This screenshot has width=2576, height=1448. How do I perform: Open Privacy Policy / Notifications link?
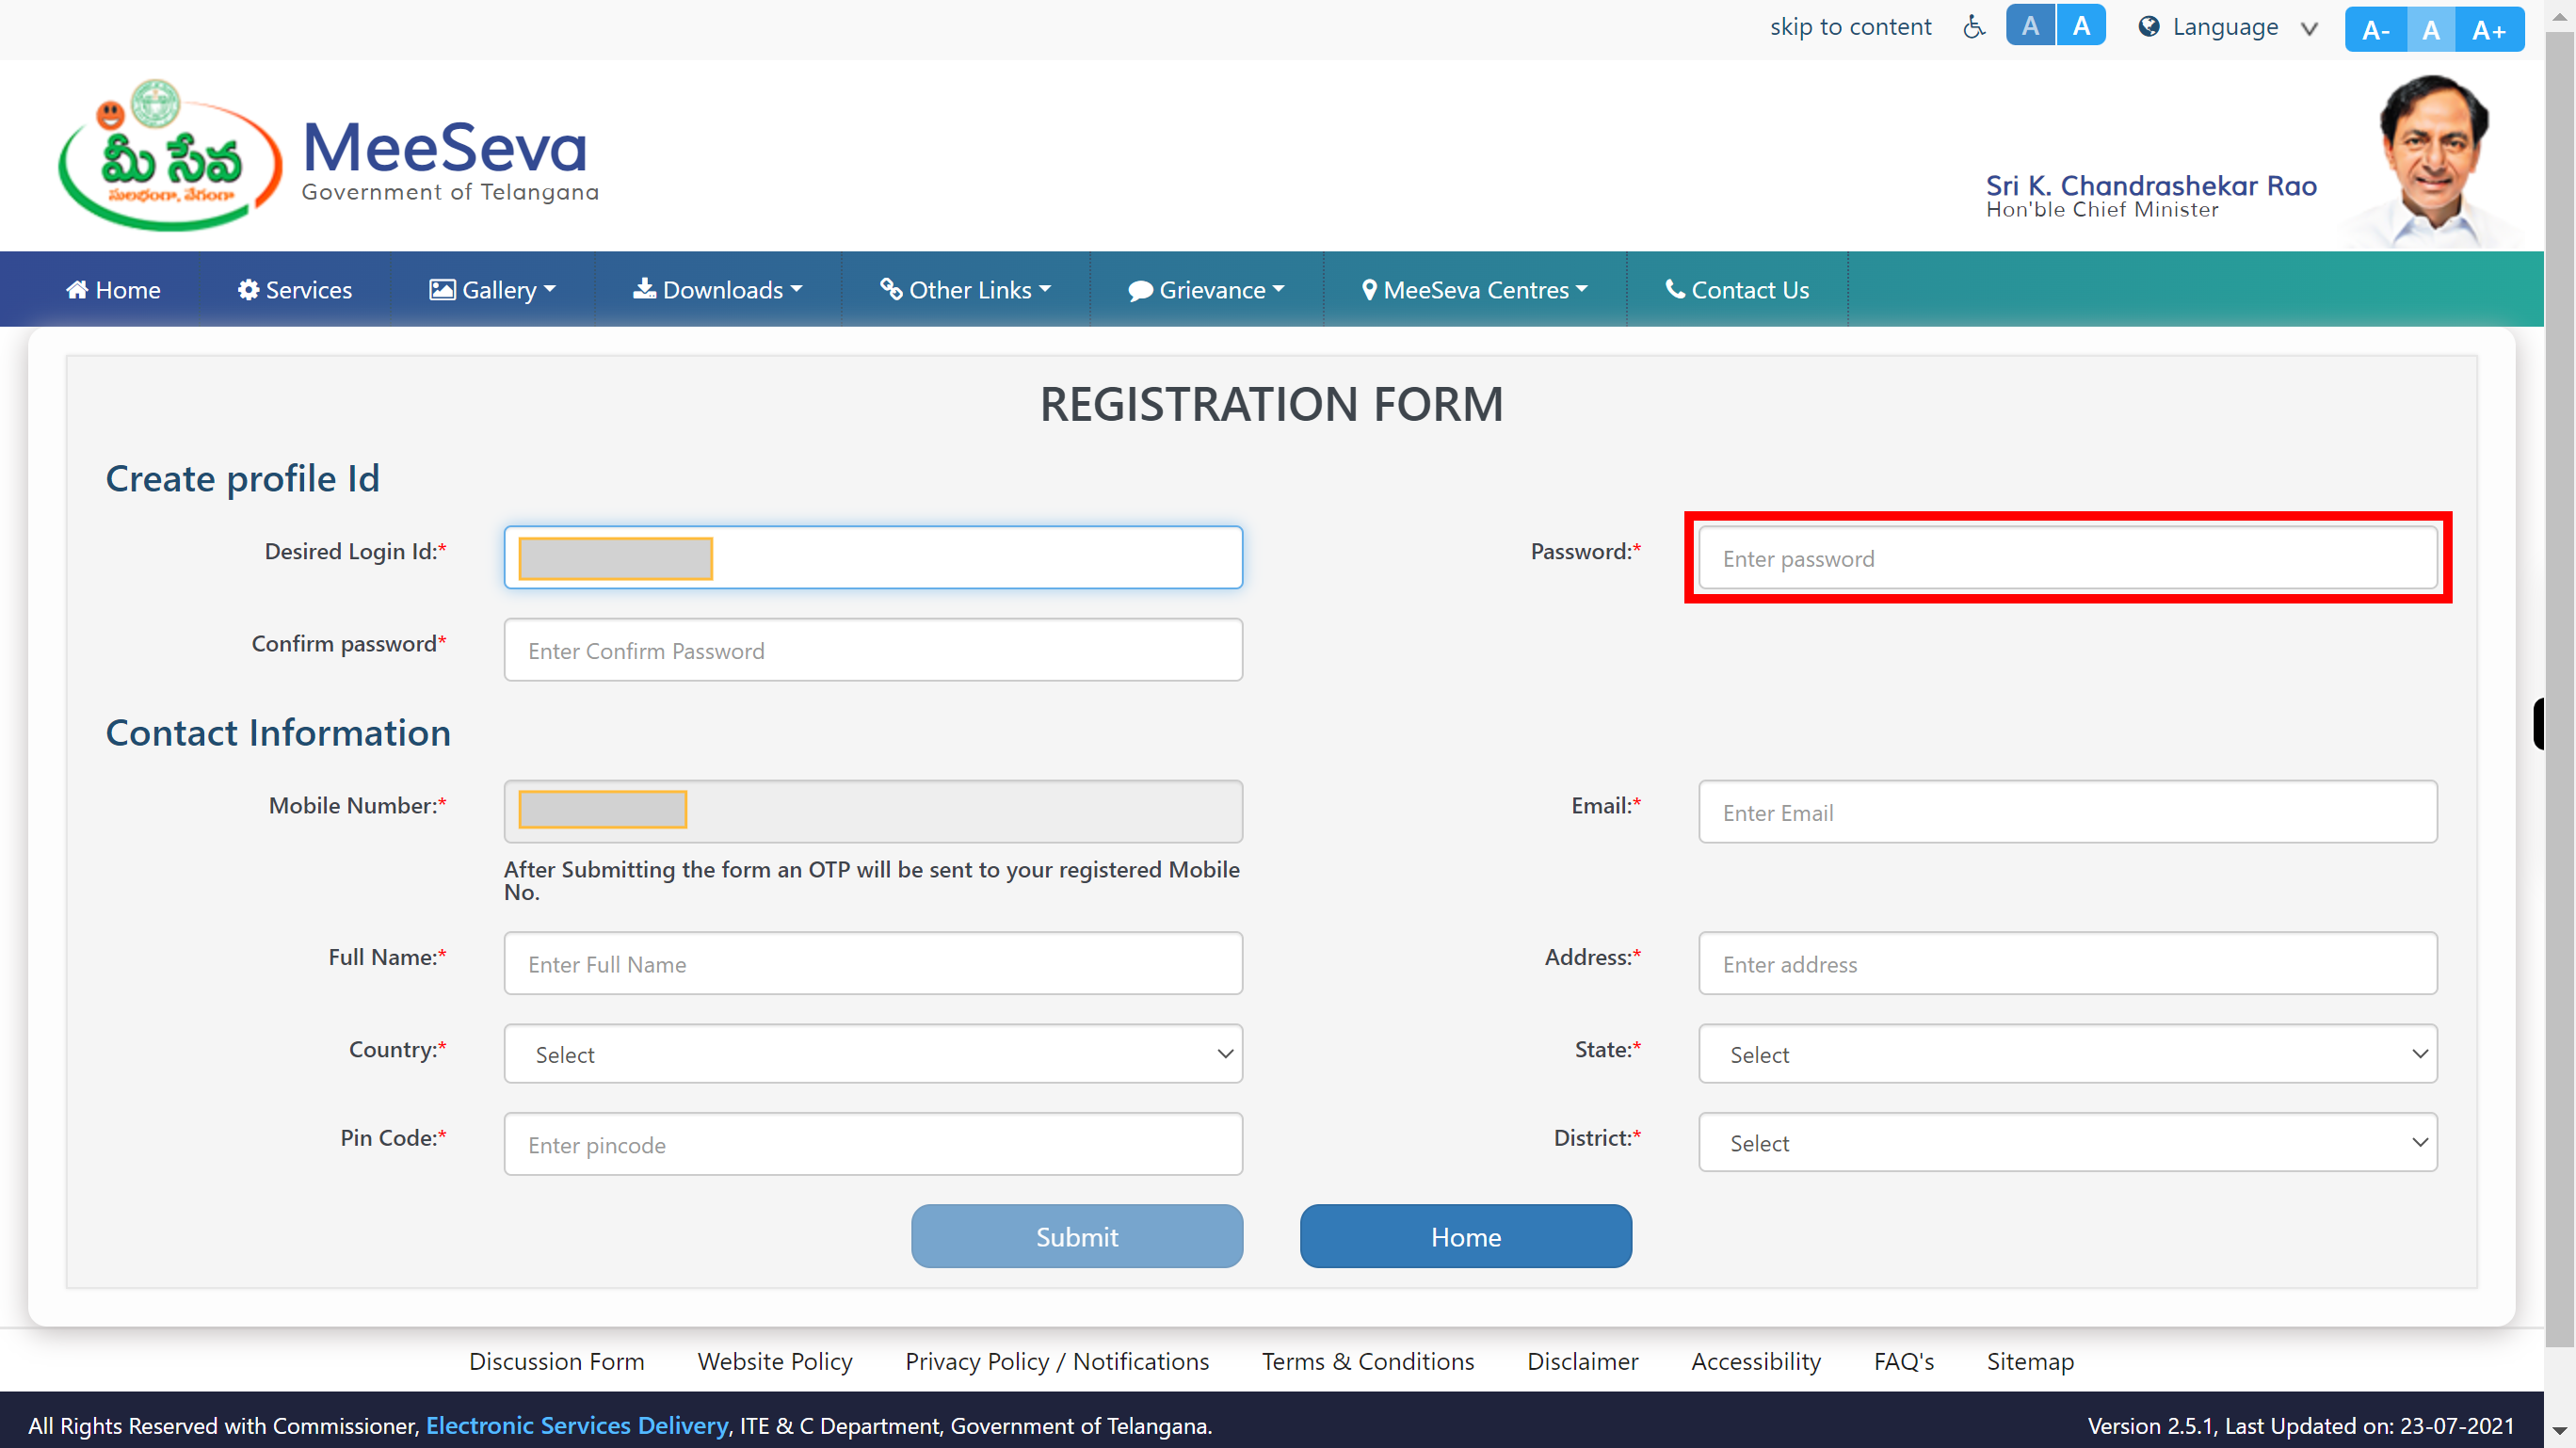click(x=1057, y=1361)
